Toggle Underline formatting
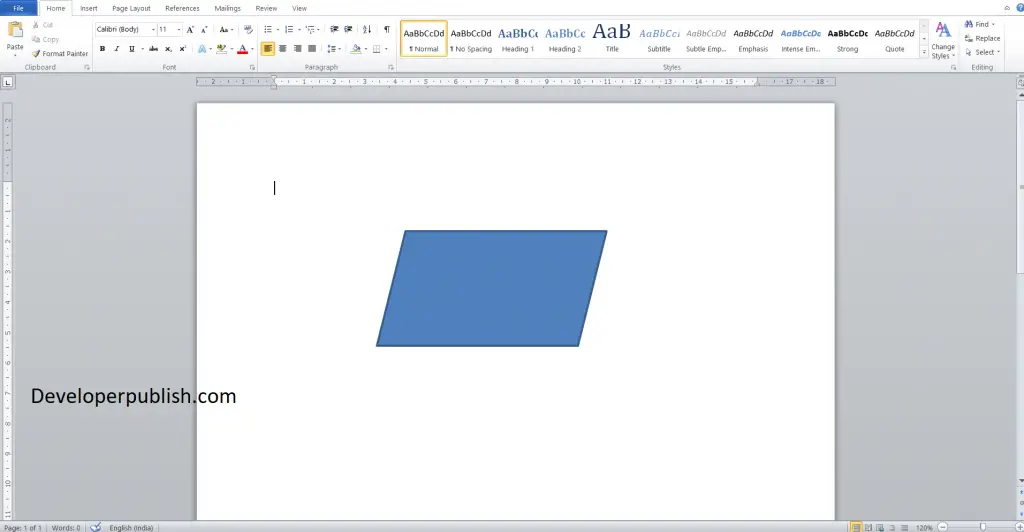 coord(131,49)
